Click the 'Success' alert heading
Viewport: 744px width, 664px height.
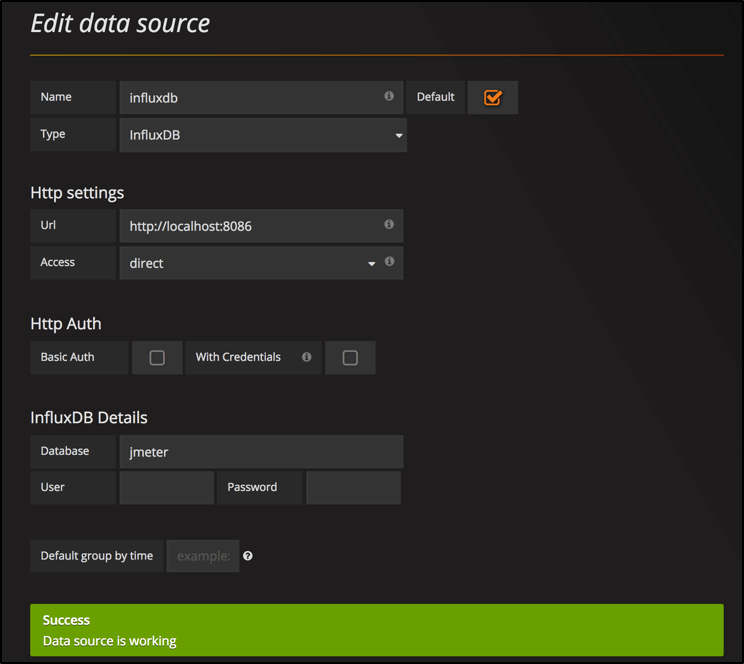pyautogui.click(x=66, y=620)
